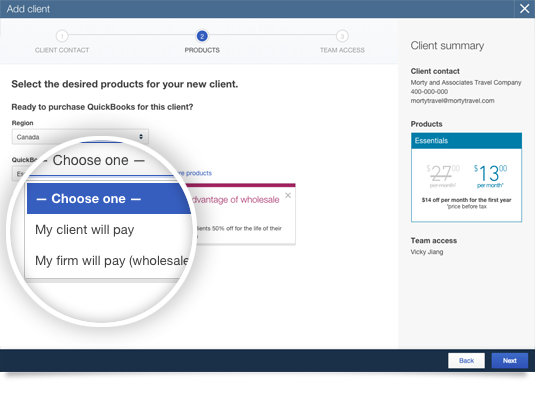Click the Team access heading in summary
535x396 pixels.
click(434, 240)
